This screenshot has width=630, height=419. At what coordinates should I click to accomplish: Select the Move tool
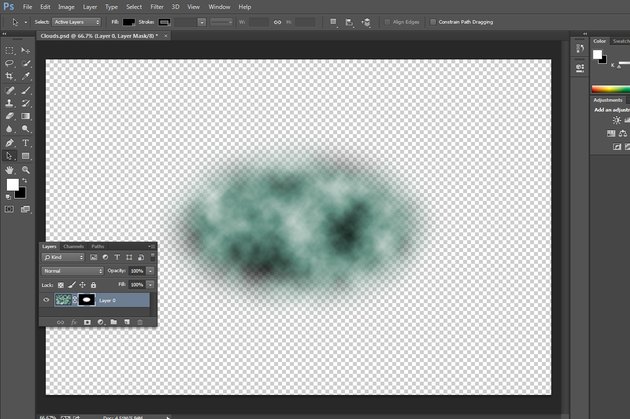(x=26, y=50)
